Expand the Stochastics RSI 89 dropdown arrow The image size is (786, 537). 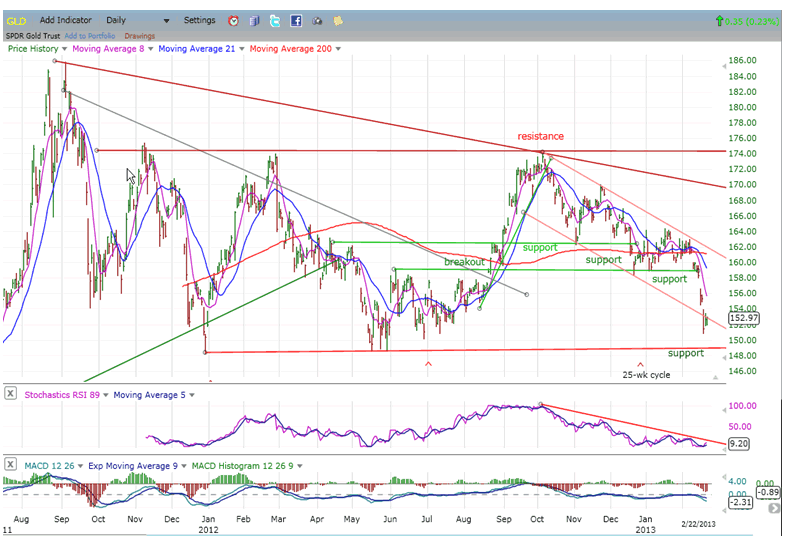tap(106, 395)
